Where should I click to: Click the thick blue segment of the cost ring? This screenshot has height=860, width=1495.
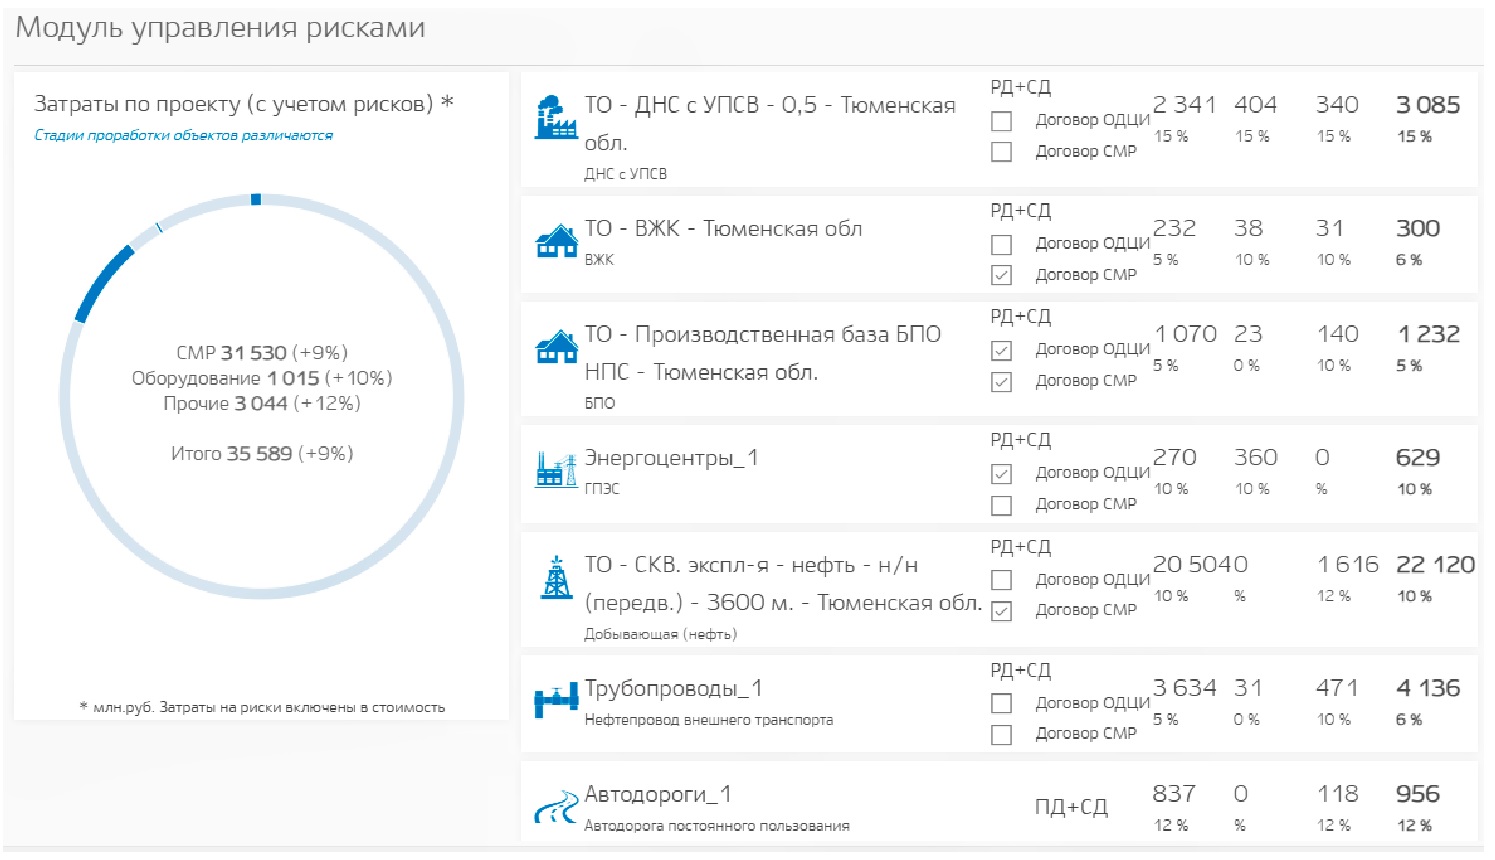(x=102, y=283)
